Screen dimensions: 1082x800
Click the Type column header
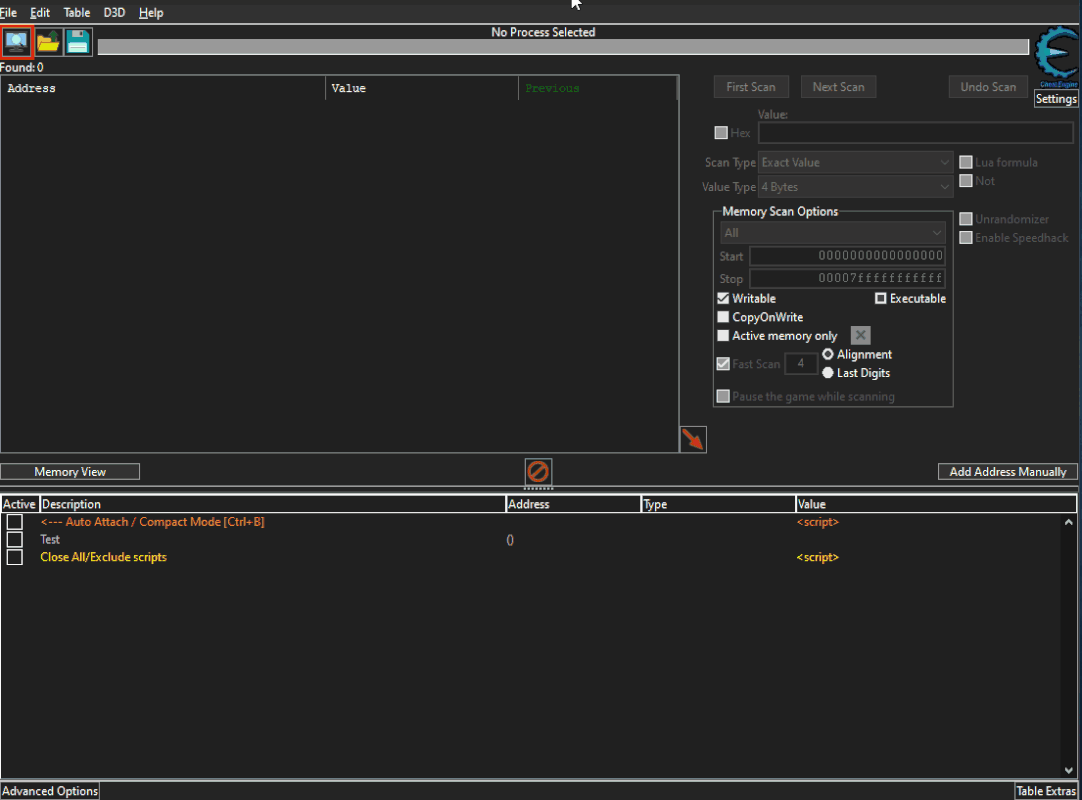718,504
